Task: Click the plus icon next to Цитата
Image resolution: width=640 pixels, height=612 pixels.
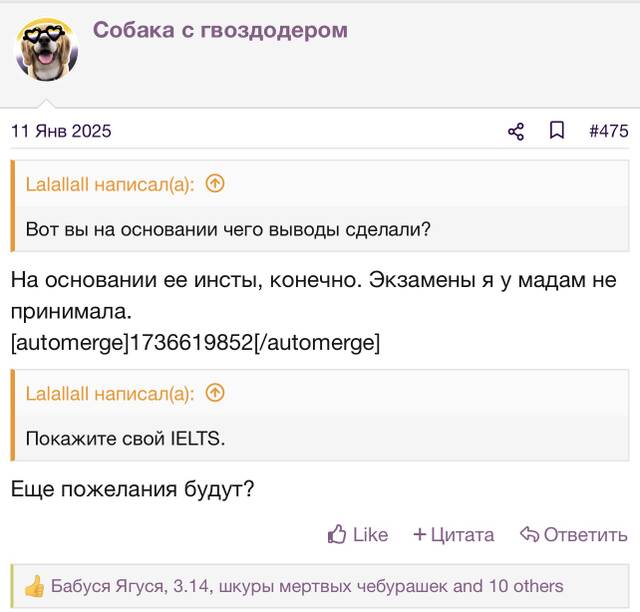Action: pyautogui.click(x=420, y=534)
